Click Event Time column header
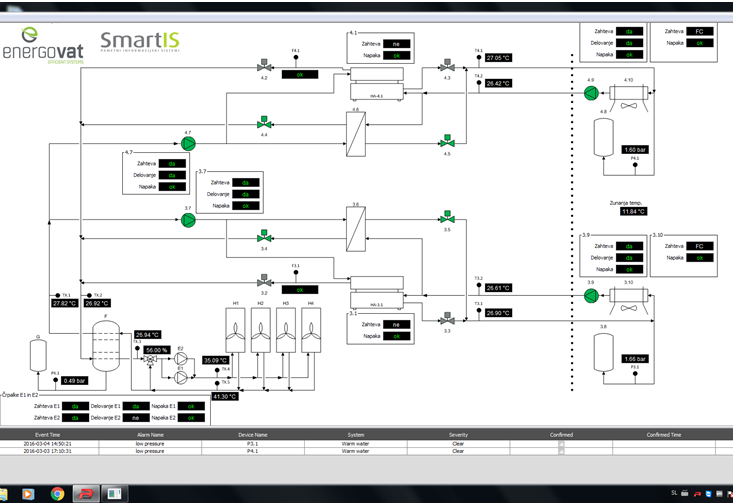735x503 pixels. tap(47, 435)
